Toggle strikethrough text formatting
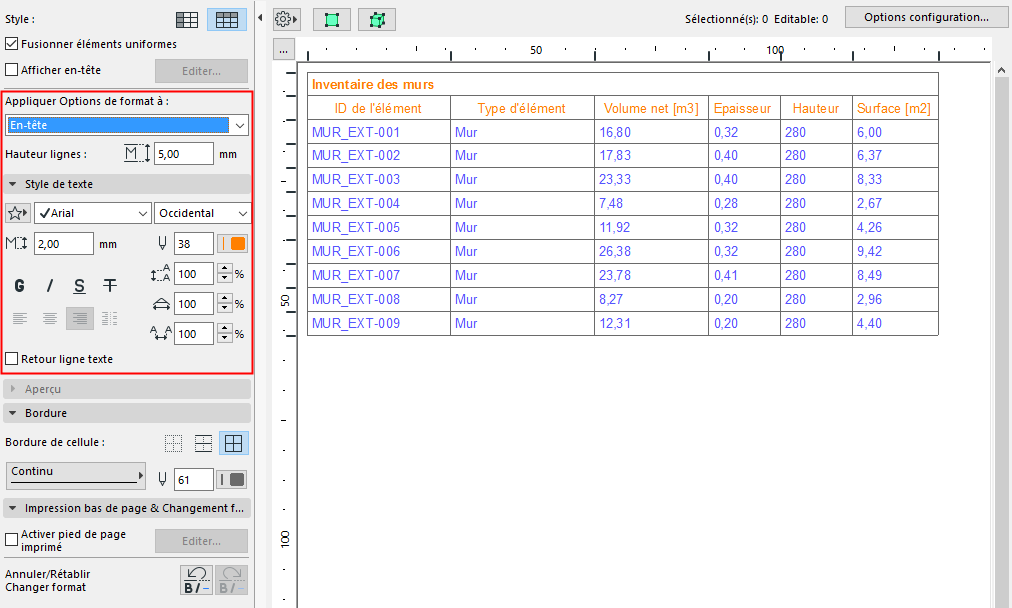 [110, 286]
